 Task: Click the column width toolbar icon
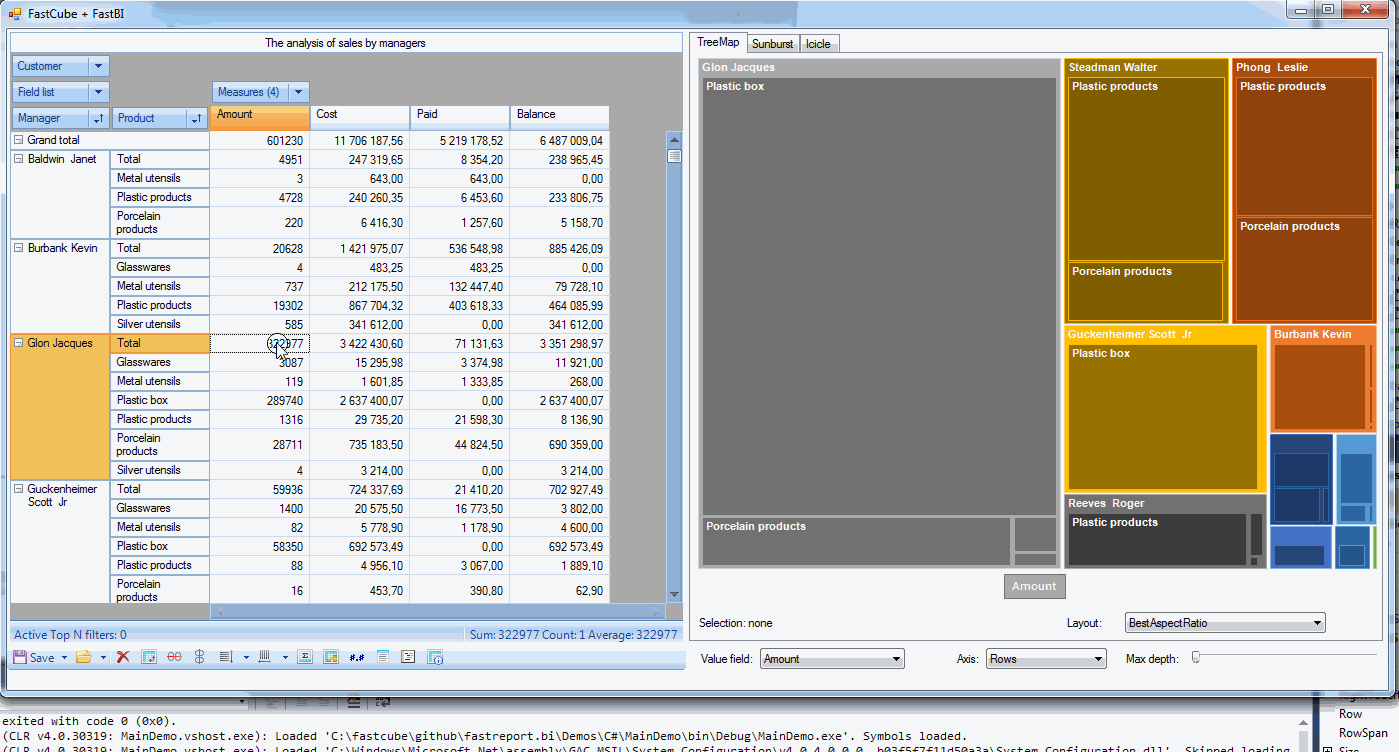(265, 657)
